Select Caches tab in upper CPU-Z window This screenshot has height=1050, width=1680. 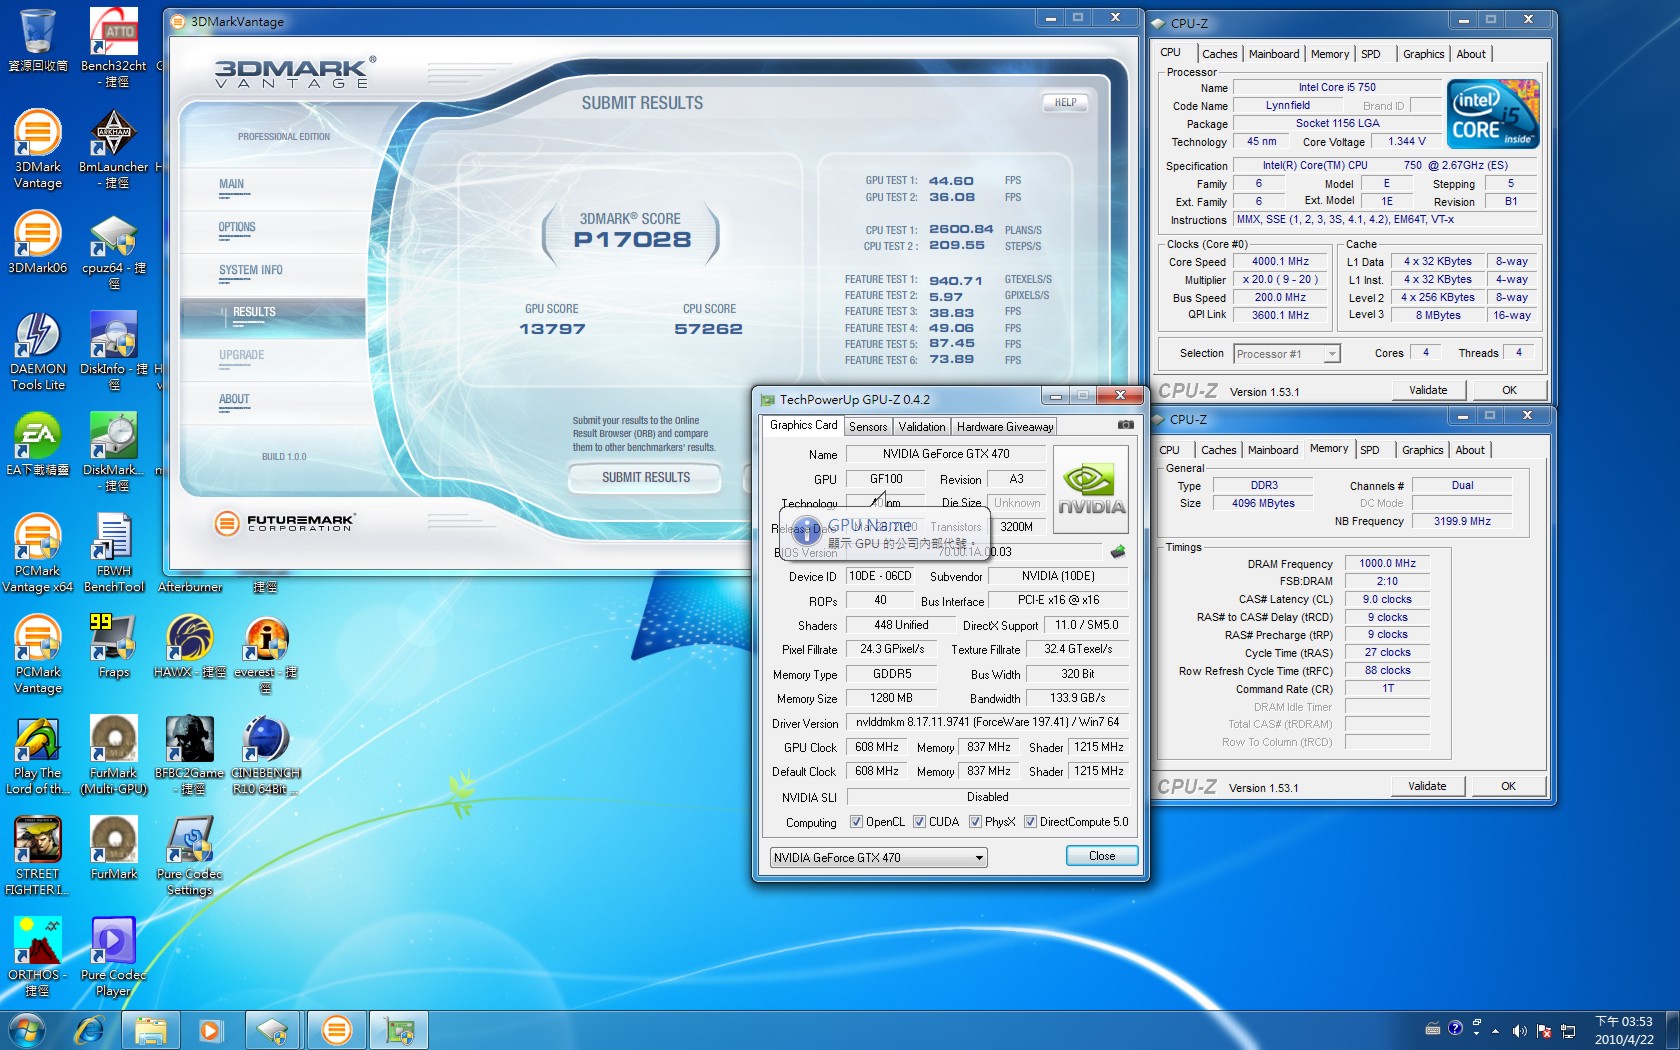tap(1219, 54)
